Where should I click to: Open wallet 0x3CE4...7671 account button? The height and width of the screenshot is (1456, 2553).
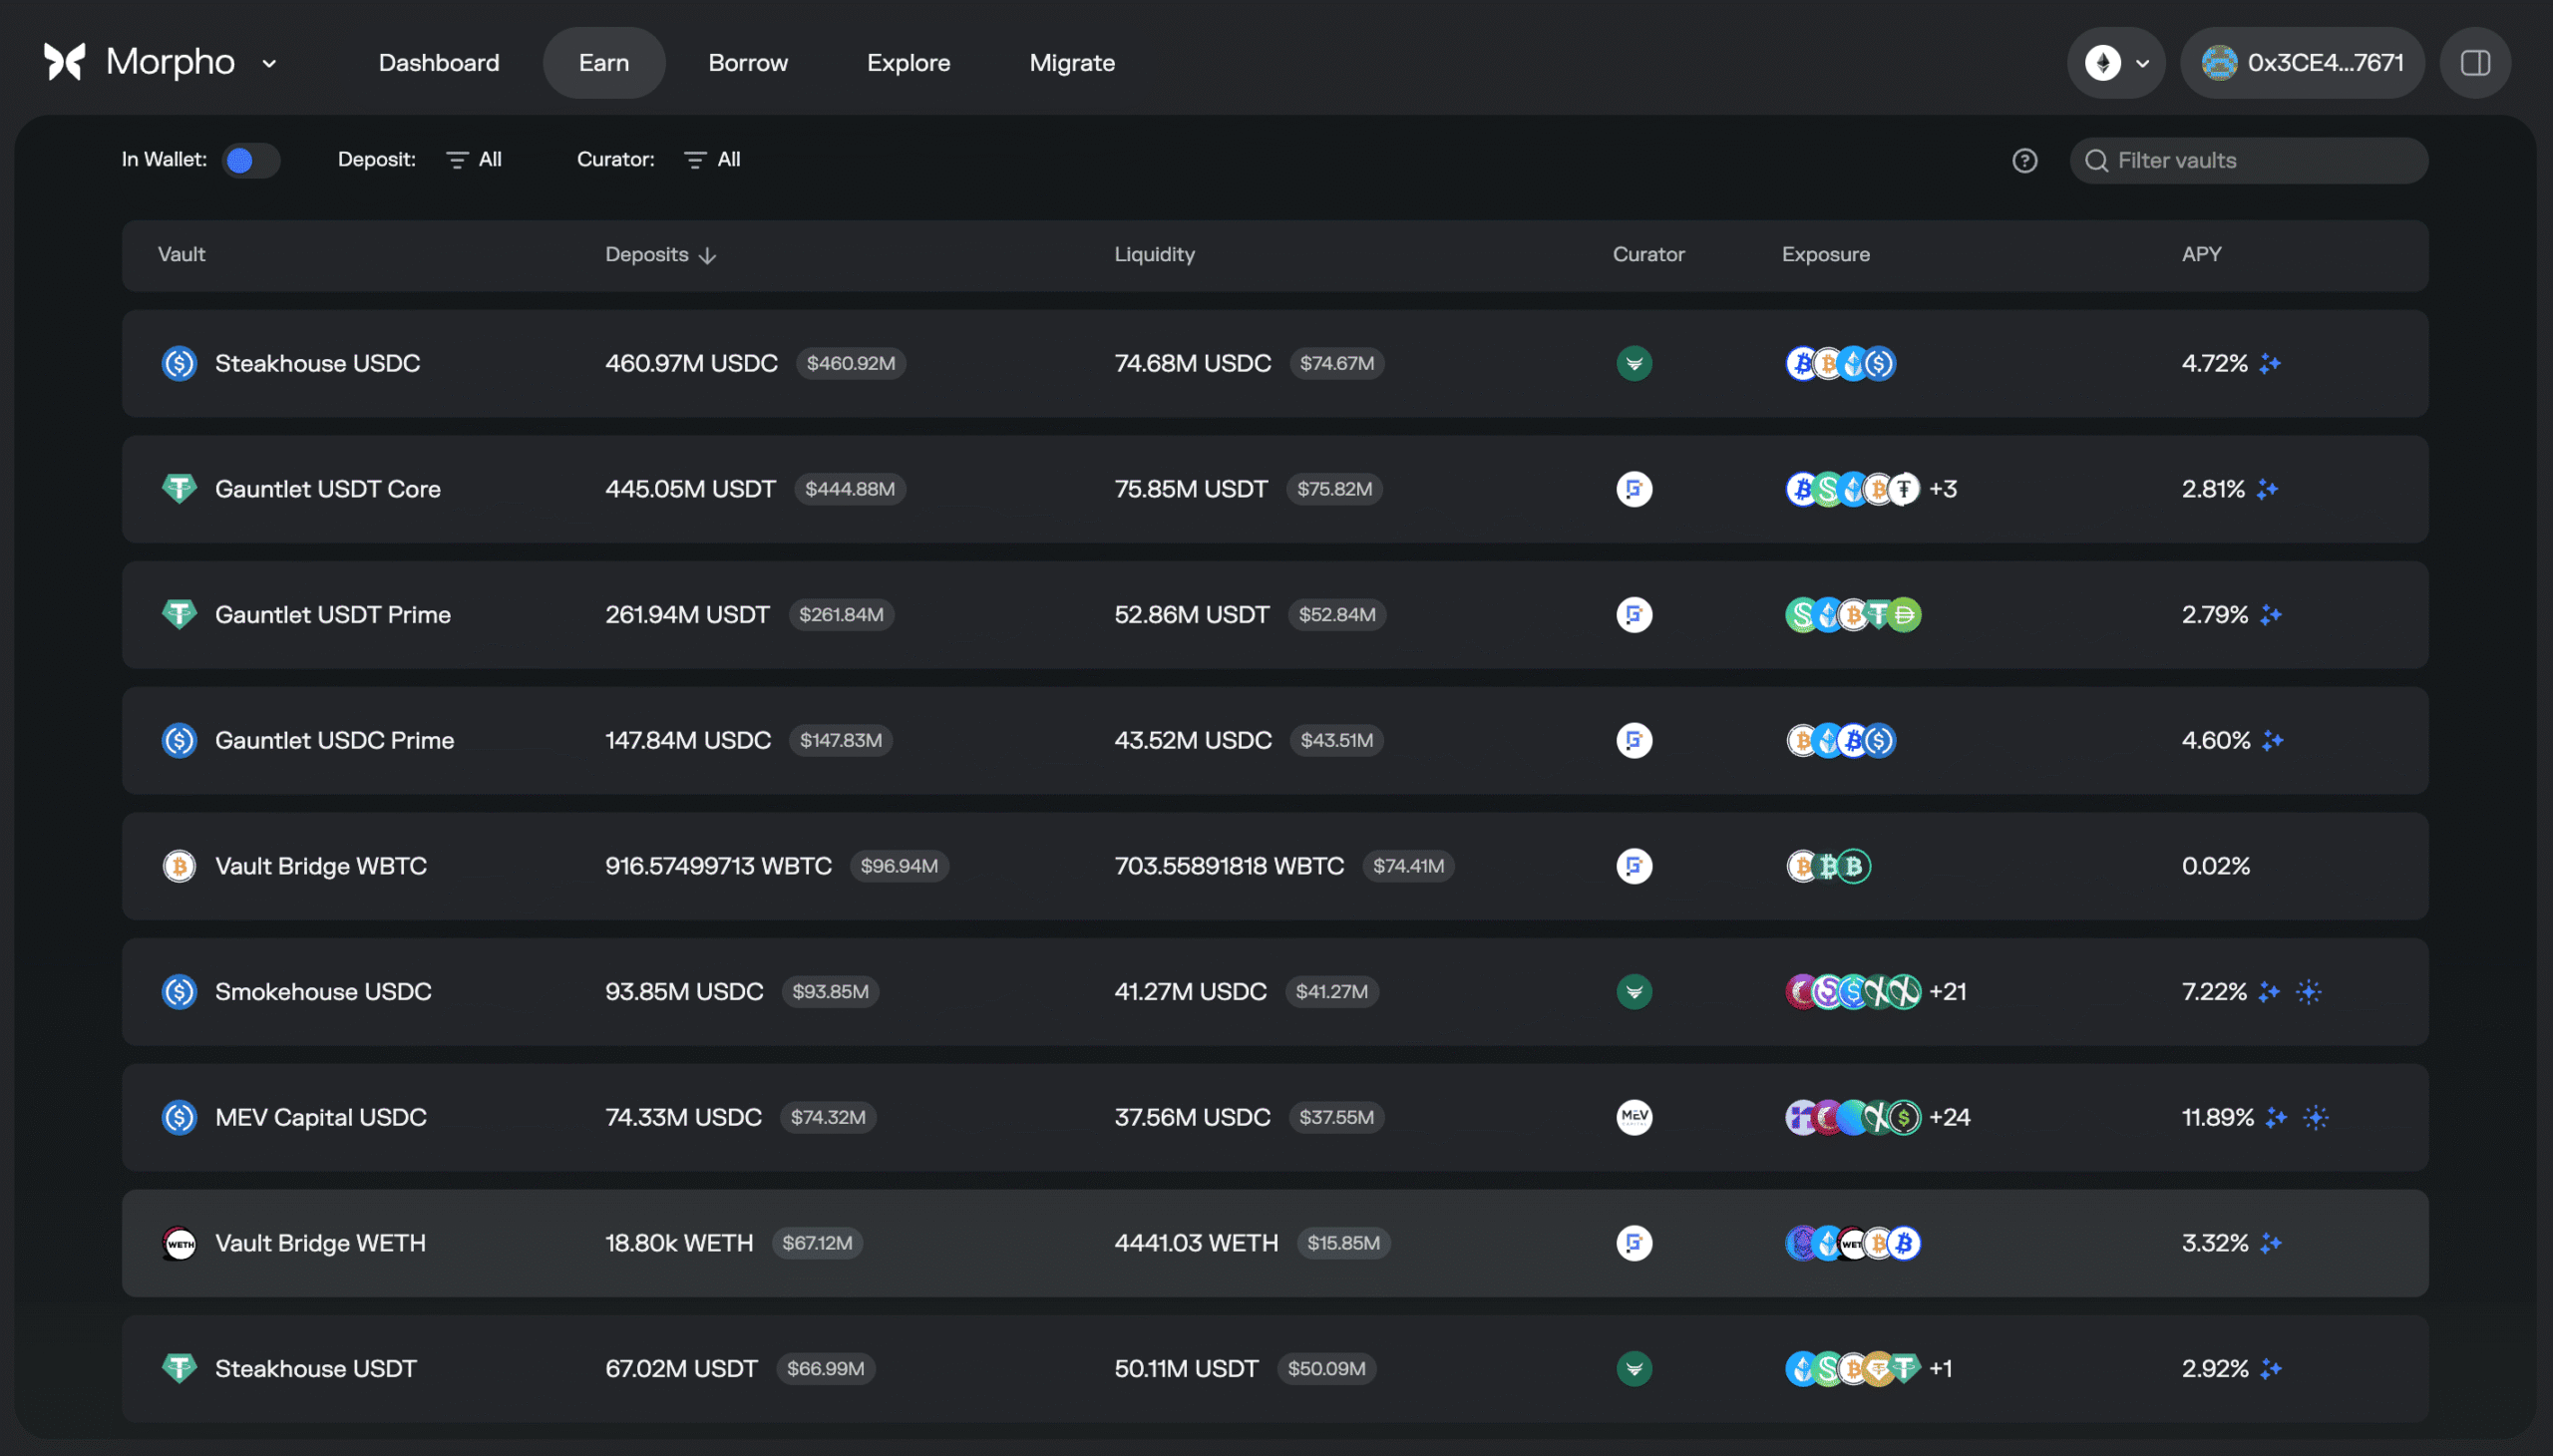2301,63
